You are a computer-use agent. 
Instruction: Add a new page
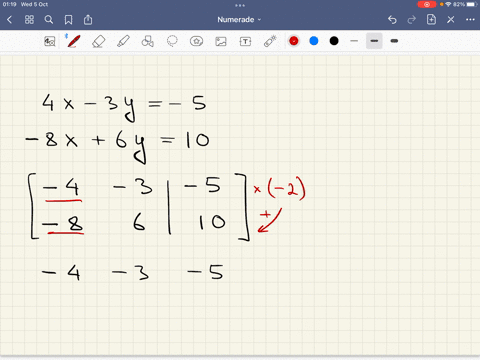431,19
